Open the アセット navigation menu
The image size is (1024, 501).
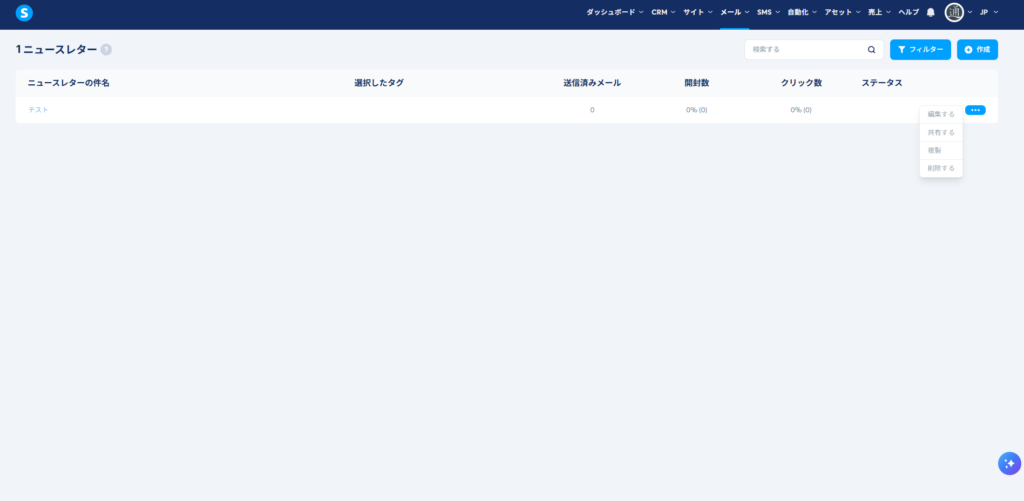tap(843, 12)
